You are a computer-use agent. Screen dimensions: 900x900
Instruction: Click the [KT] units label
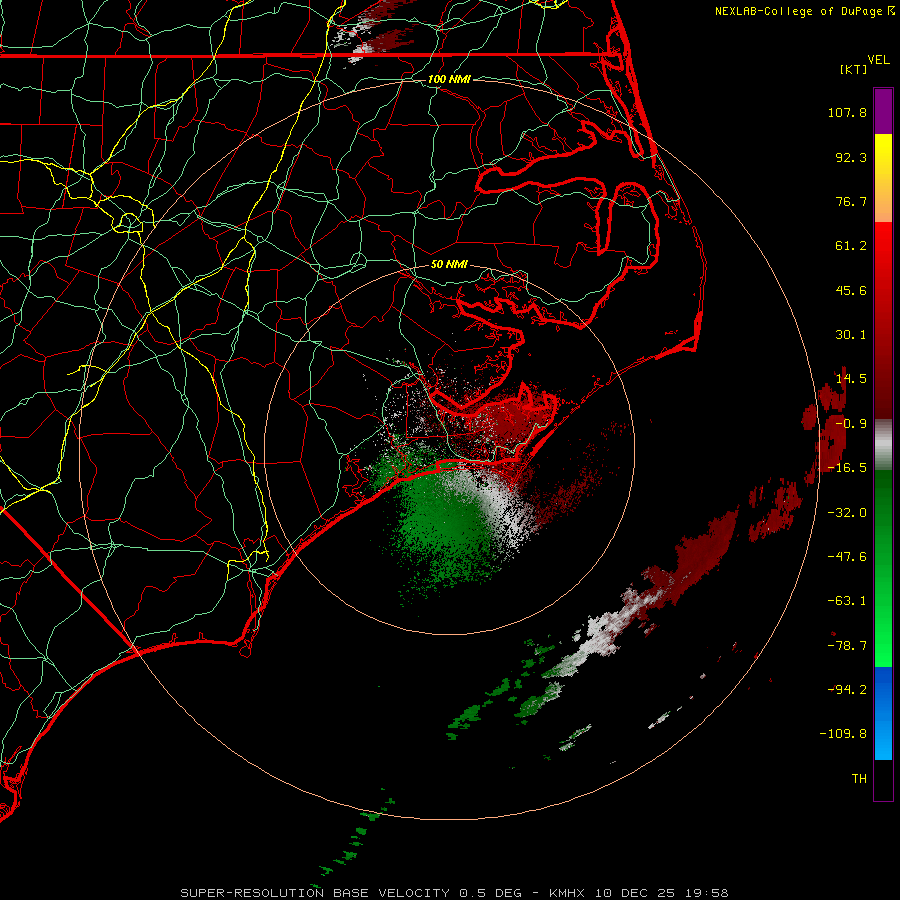(854, 69)
